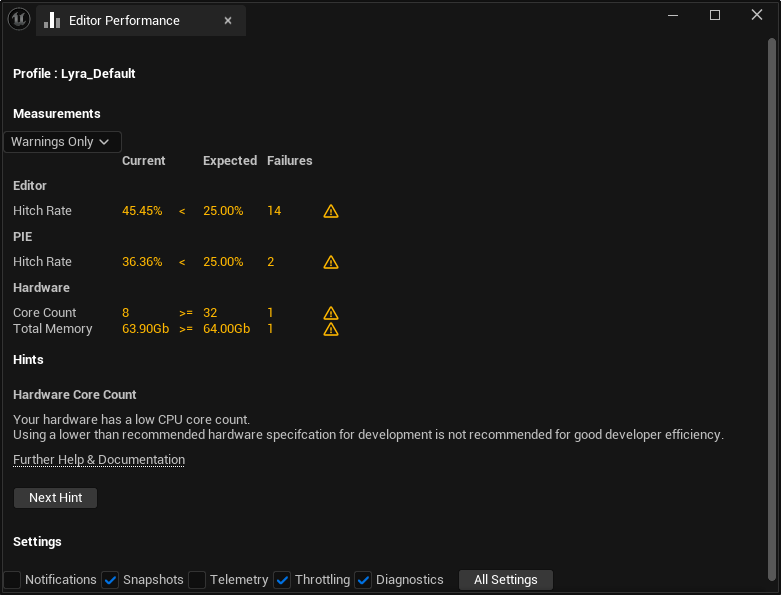Click the Editor Performance bar chart icon
Image resolution: width=781 pixels, height=595 pixels.
(52, 20)
